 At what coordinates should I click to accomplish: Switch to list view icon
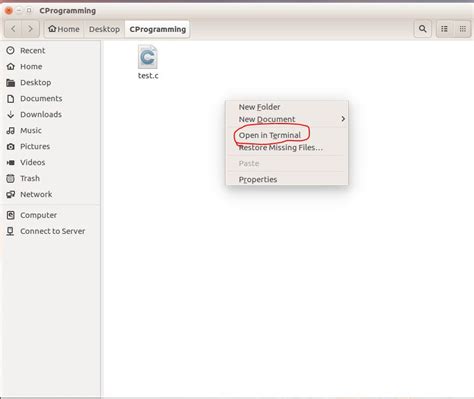[444, 29]
